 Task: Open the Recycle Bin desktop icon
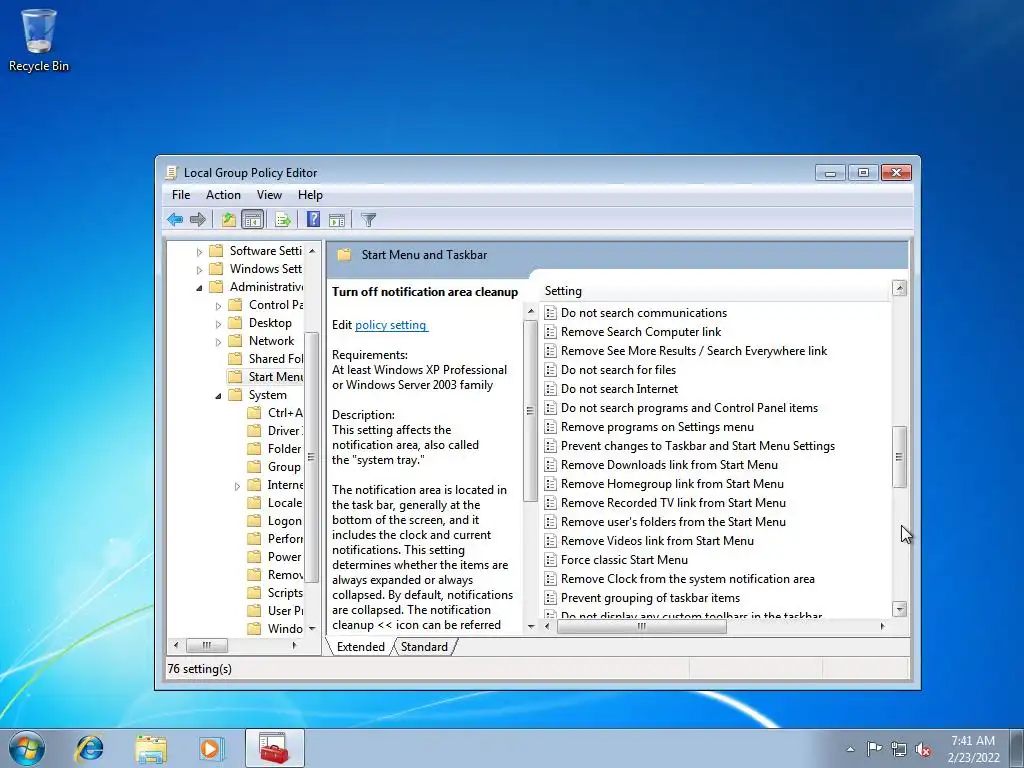[39, 40]
